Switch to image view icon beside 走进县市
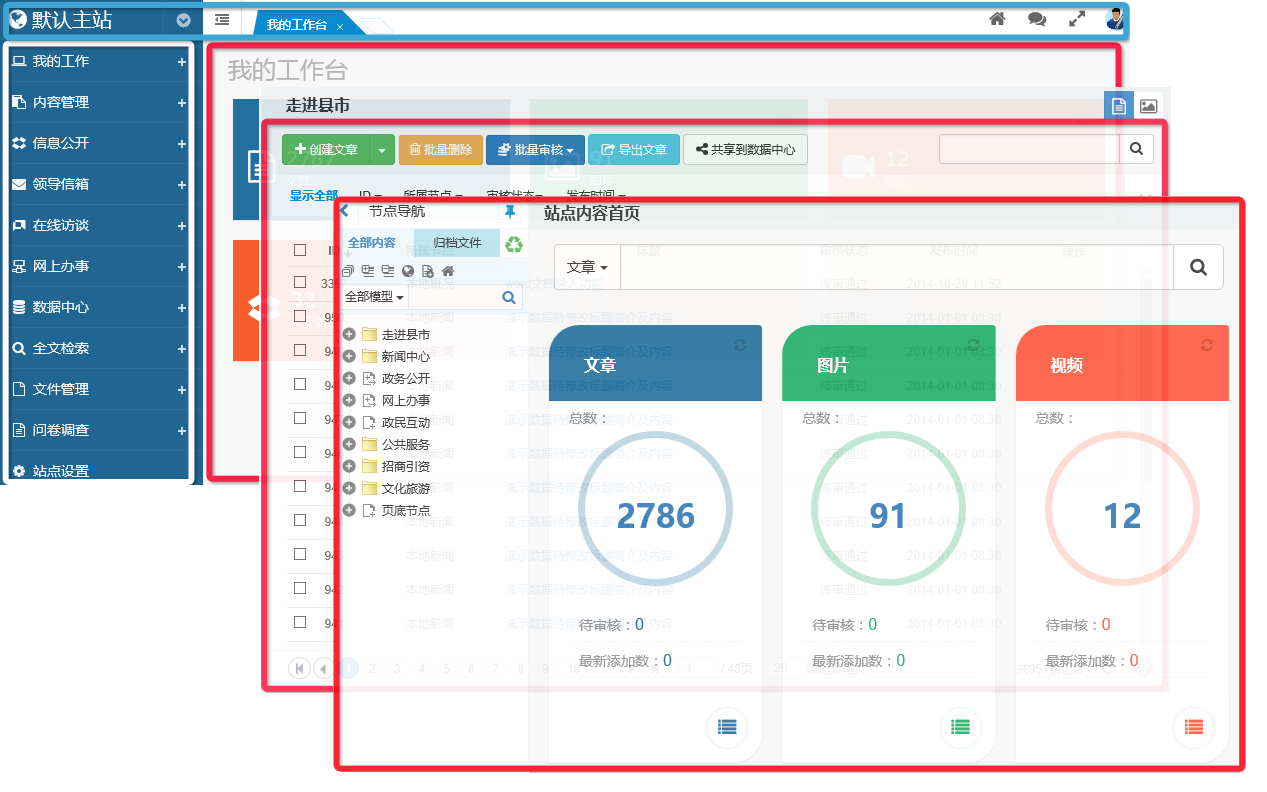This screenshot has width=1267, height=792. 1148,106
